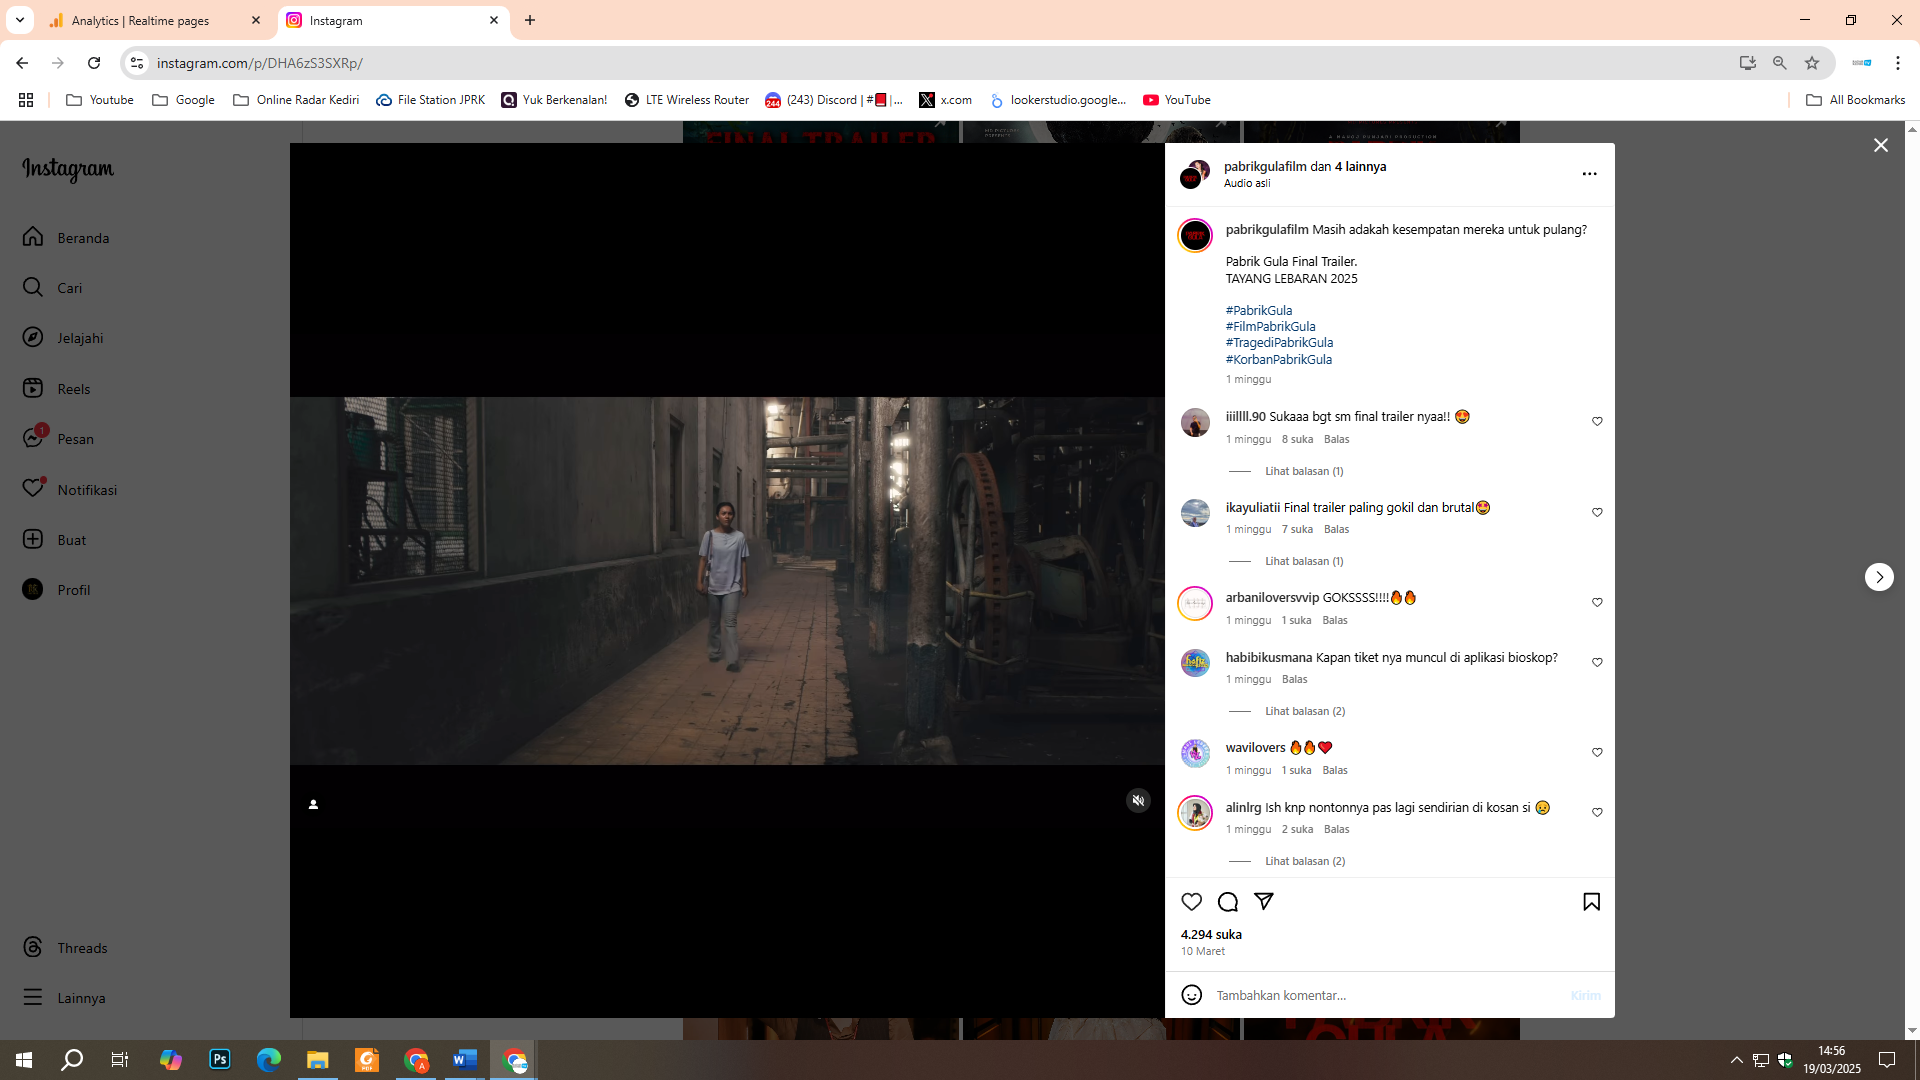Open post options three-dot menu
The image size is (1920, 1080).
(1589, 174)
